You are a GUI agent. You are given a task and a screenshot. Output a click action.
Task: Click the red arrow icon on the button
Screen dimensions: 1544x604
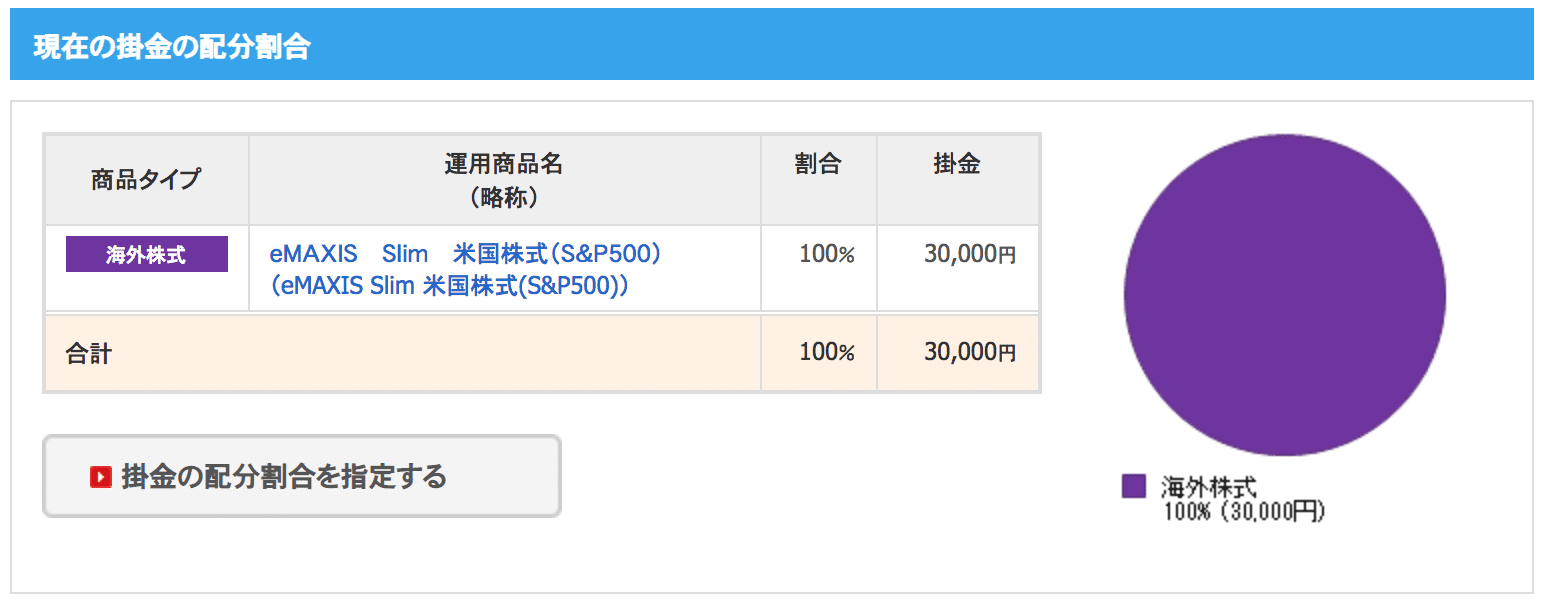100,476
